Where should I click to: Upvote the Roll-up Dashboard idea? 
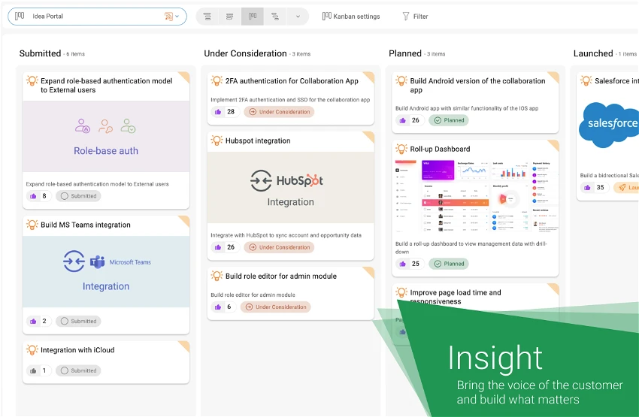(402, 264)
